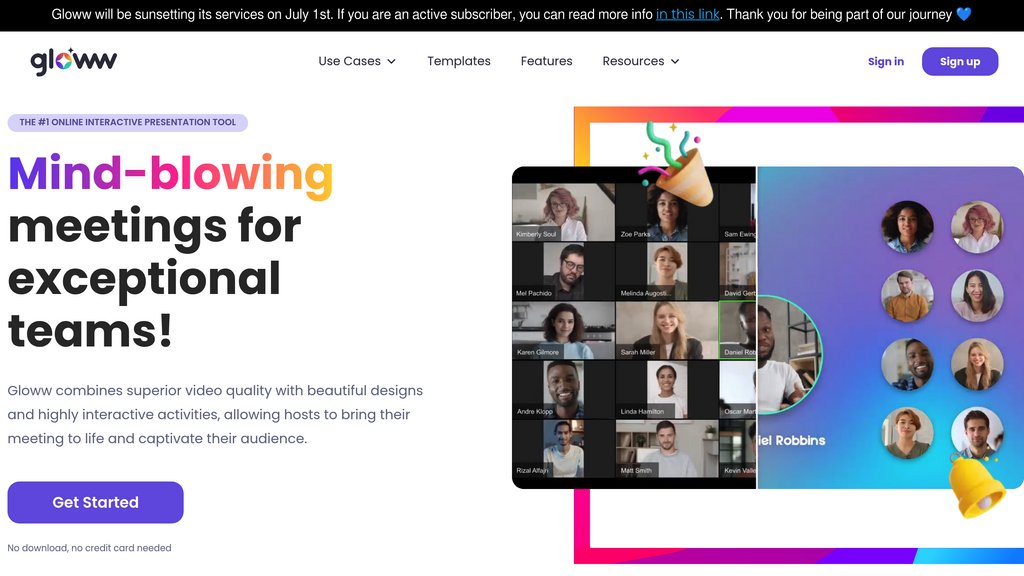This screenshot has height=576, width=1024.
Task: Click the #1 Online Interactive Presentation Tool badge
Action: pyautogui.click(x=128, y=122)
